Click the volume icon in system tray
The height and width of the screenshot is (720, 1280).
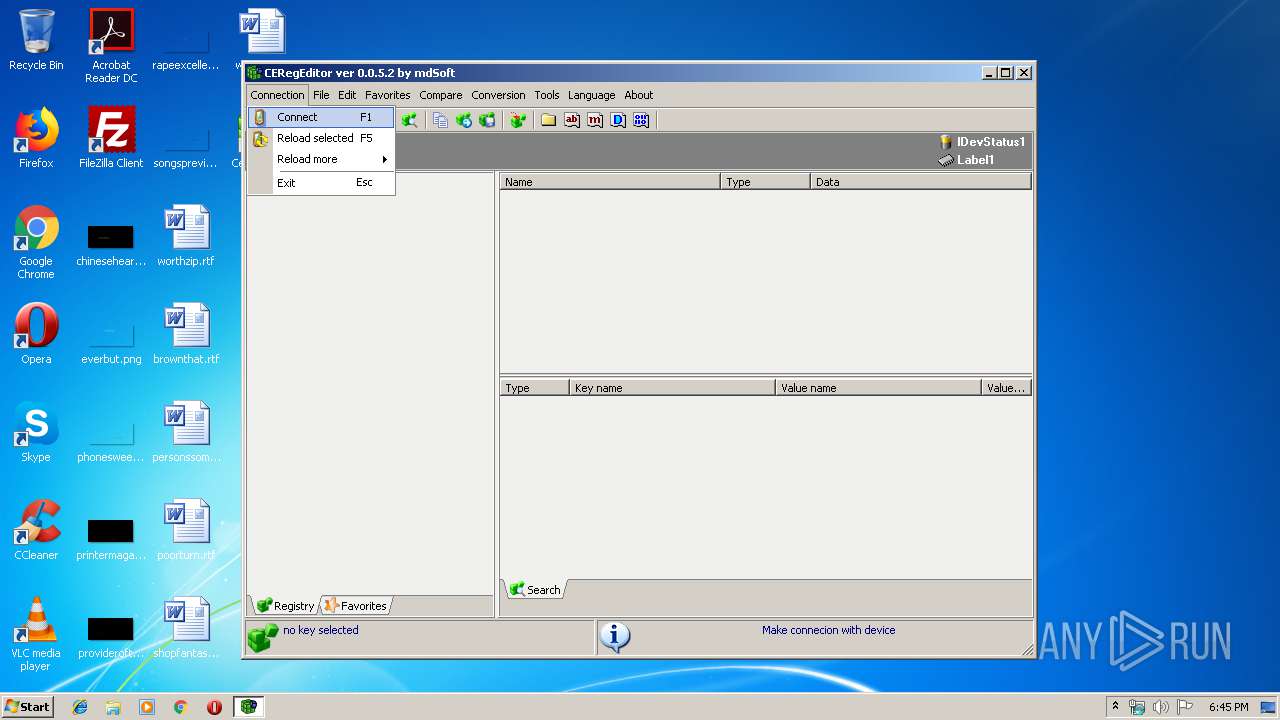click(x=1161, y=707)
